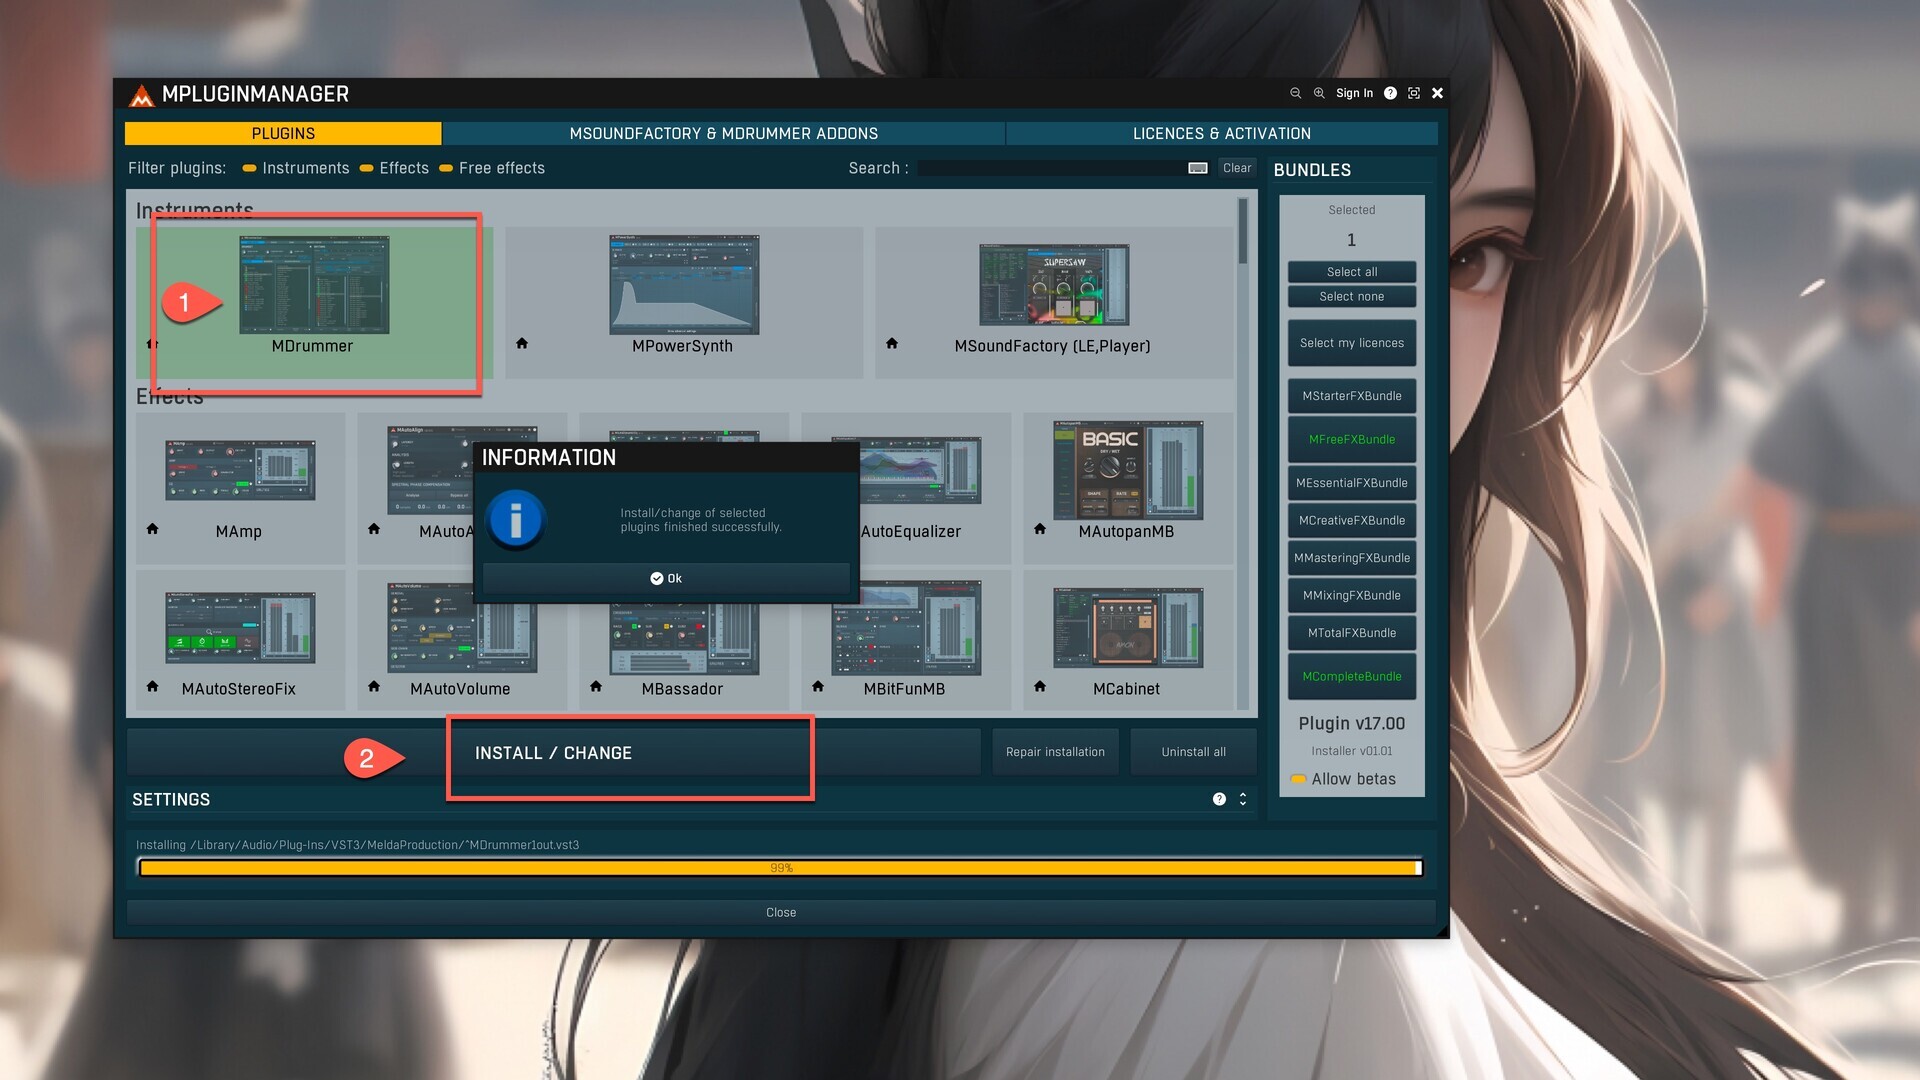
Task: Switch to MSoundFactory & MDrummer Addons tab
Action: tap(723, 133)
